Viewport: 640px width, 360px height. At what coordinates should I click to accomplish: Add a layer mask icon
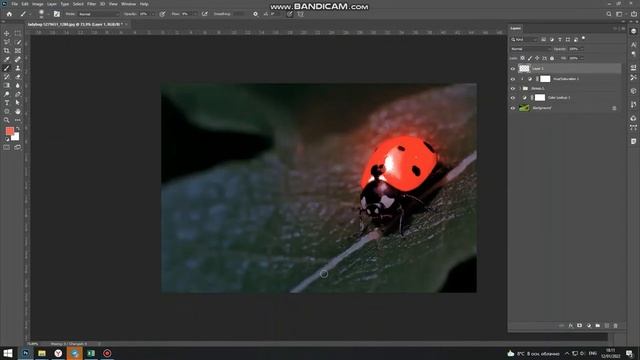click(580, 326)
